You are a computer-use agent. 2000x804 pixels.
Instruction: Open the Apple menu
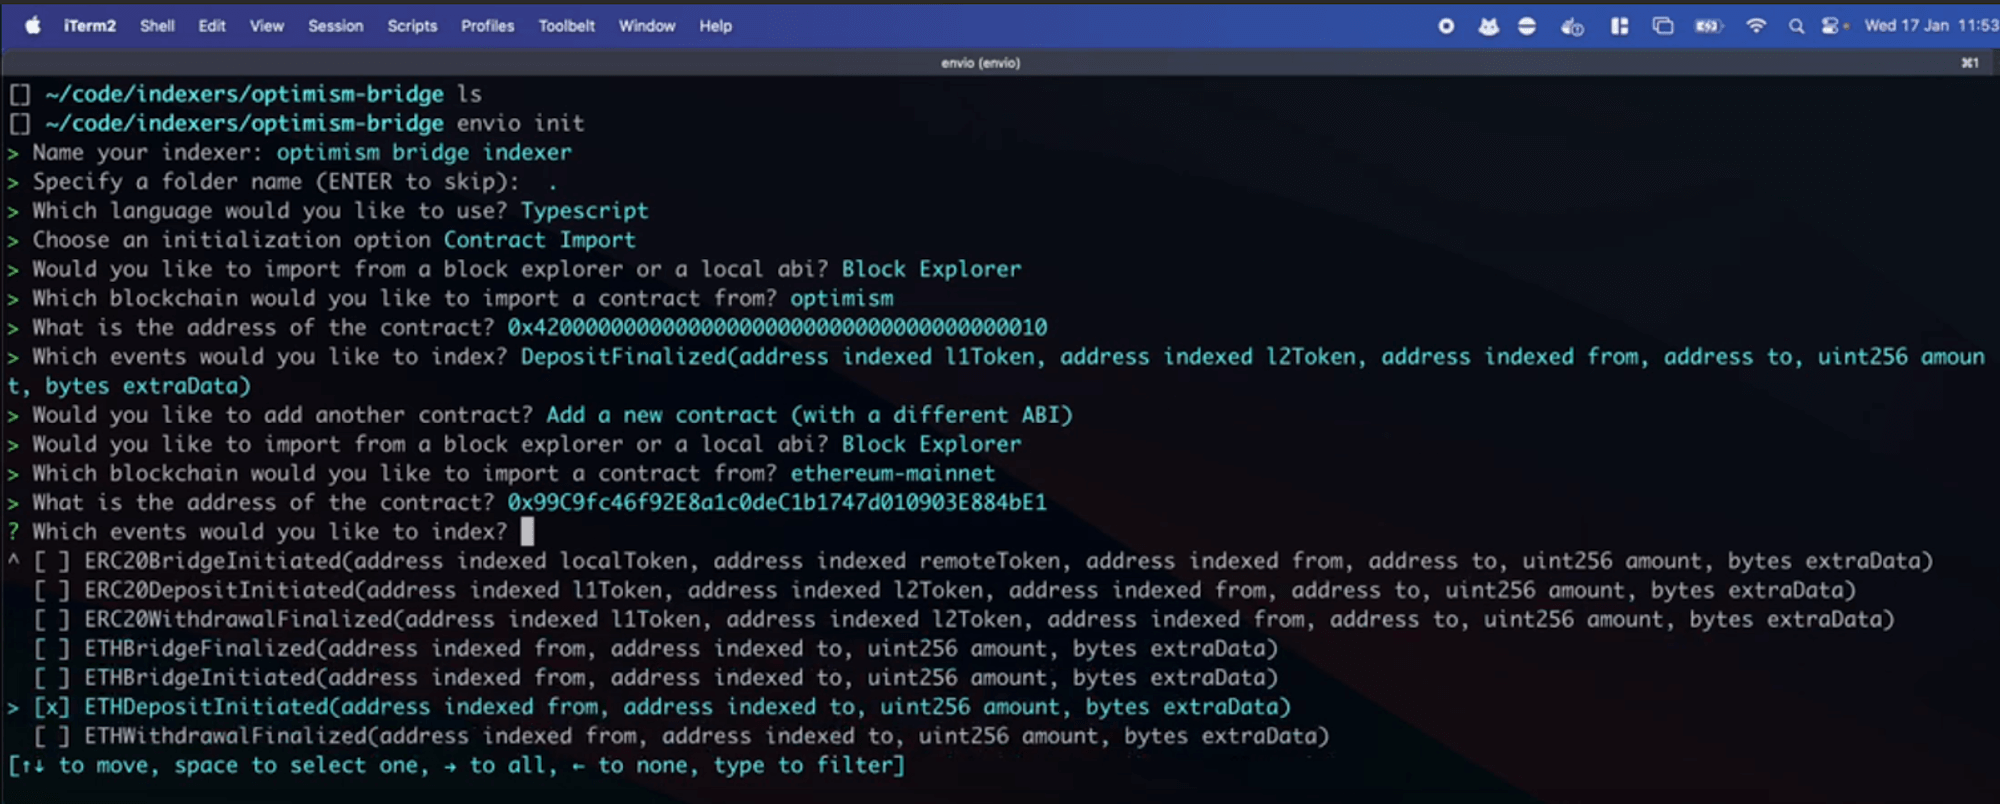[x=33, y=26]
